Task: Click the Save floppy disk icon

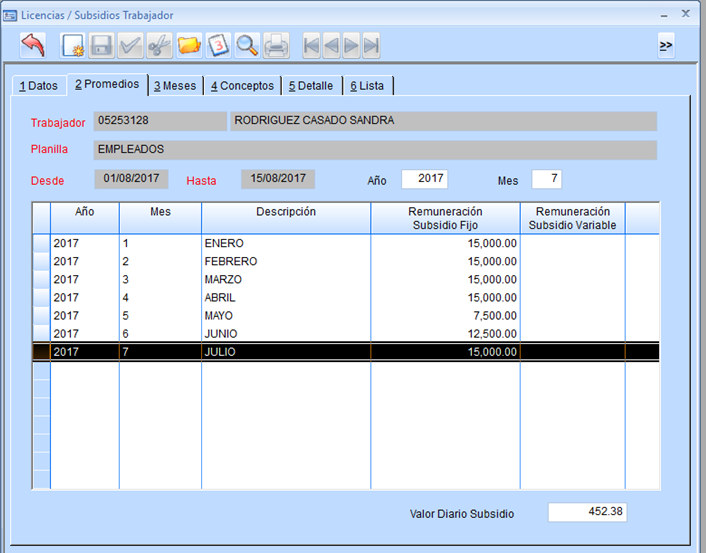Action: [x=101, y=45]
